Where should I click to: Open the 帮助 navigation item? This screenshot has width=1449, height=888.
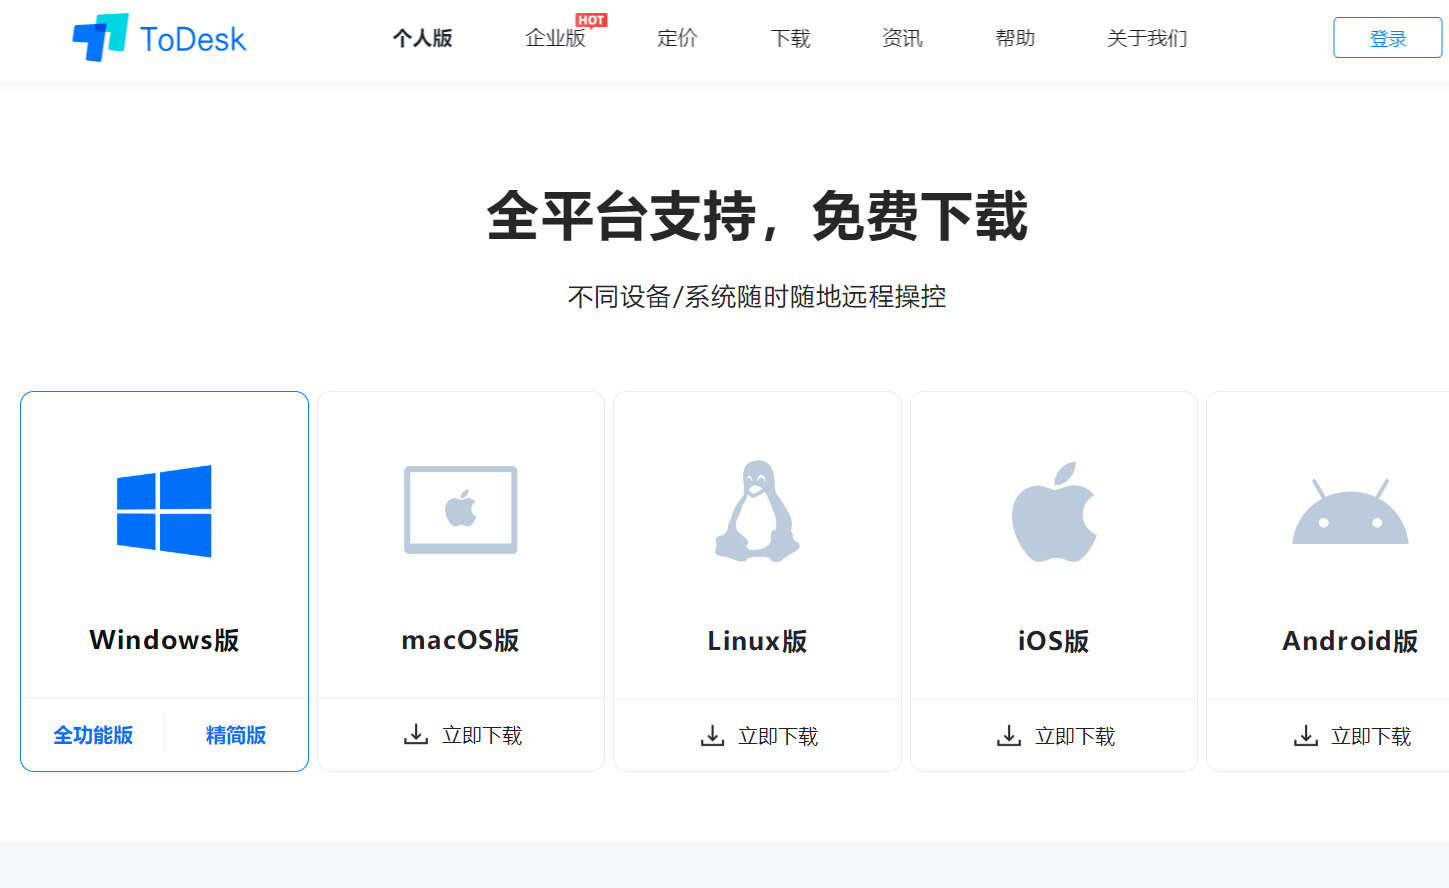click(x=1015, y=38)
